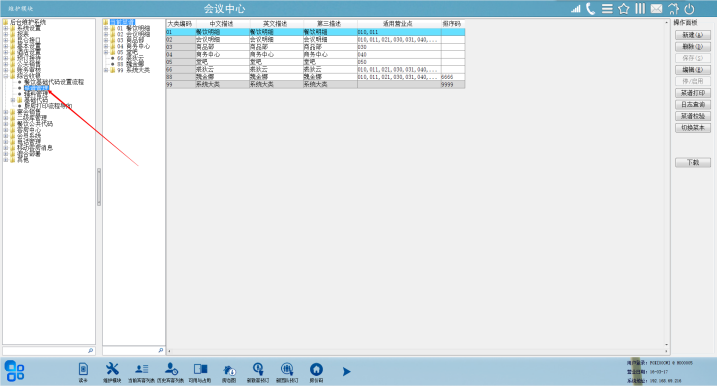Screen dimensions: 717x386
Task: Click the star favorites icon in header
Action: [623, 9]
